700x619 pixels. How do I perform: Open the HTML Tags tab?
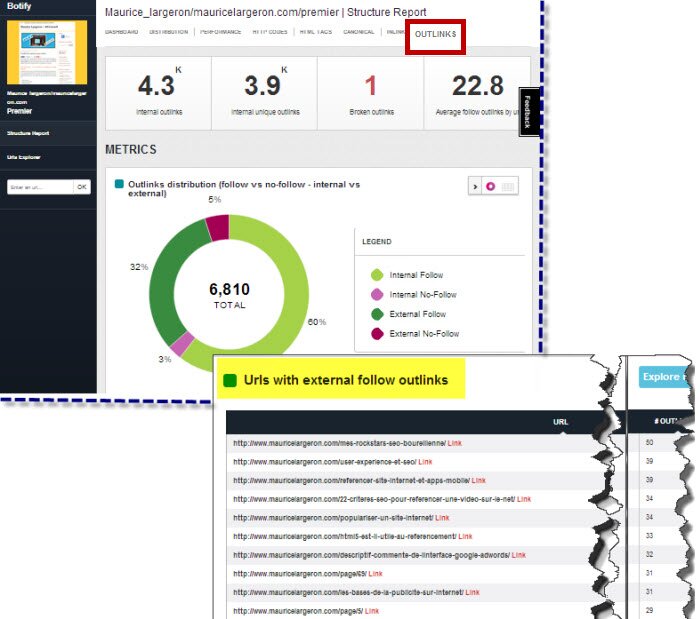click(316, 32)
